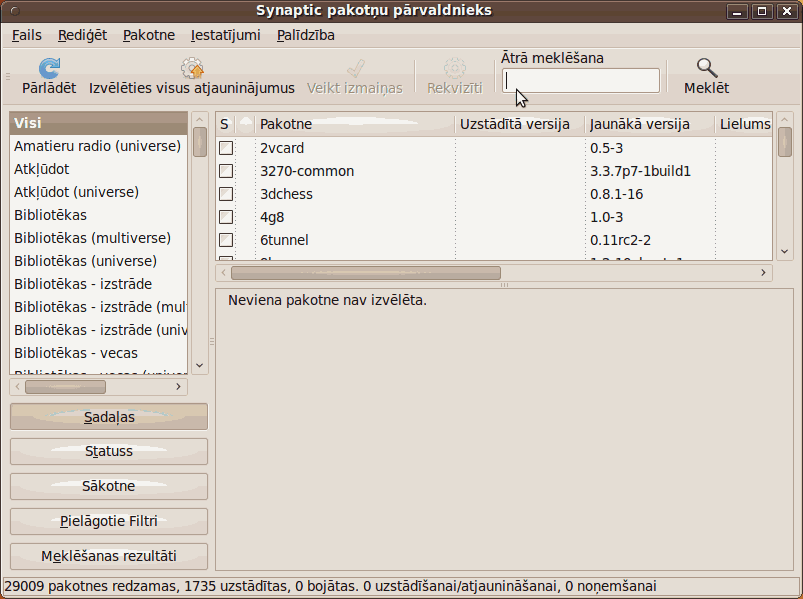Click package list horizontal scrollbar thumb
The image size is (803, 599).
(x=366, y=273)
